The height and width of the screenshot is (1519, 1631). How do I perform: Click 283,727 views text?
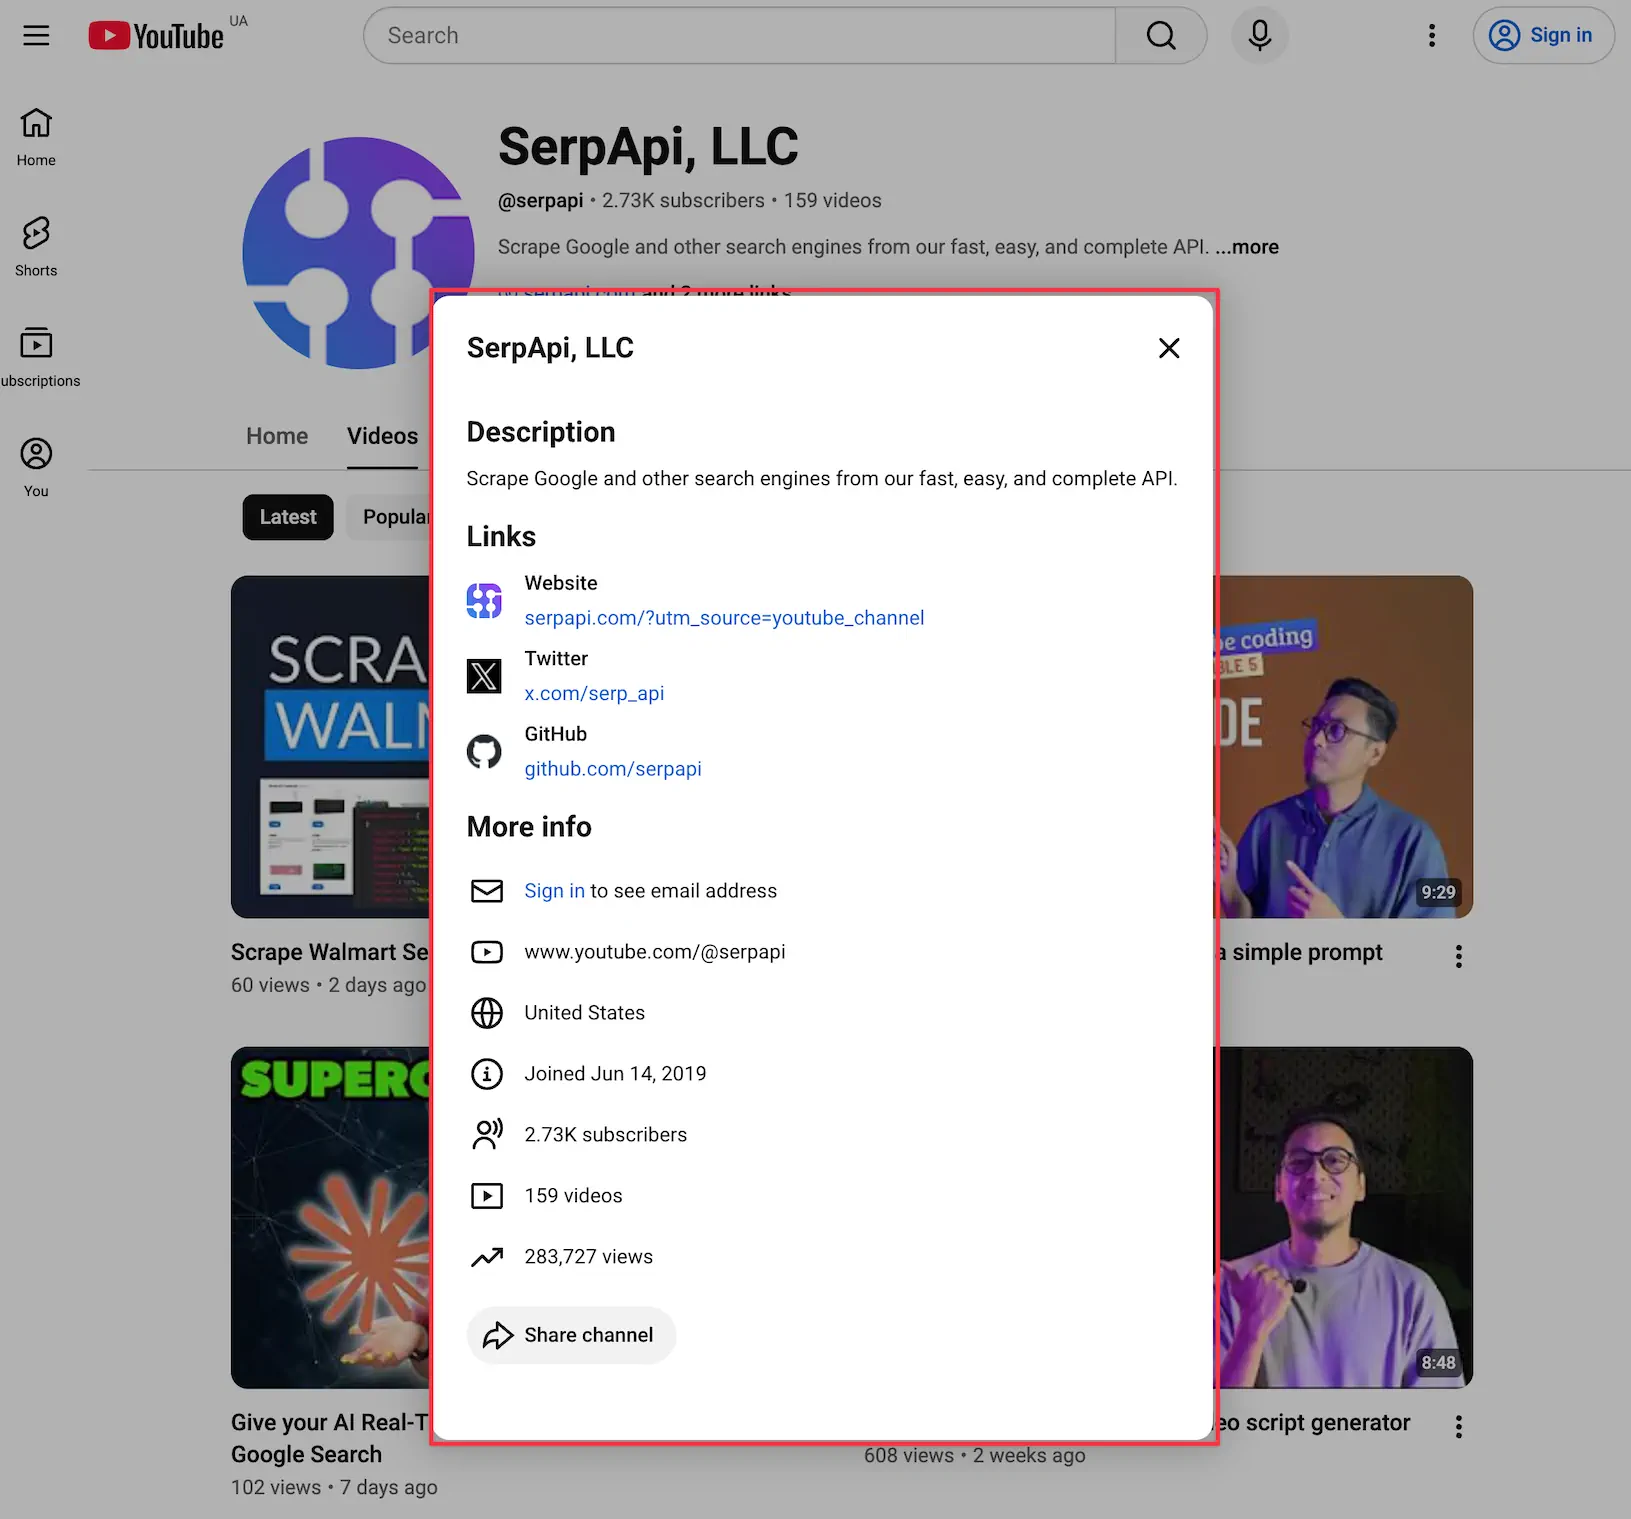[x=588, y=1257]
